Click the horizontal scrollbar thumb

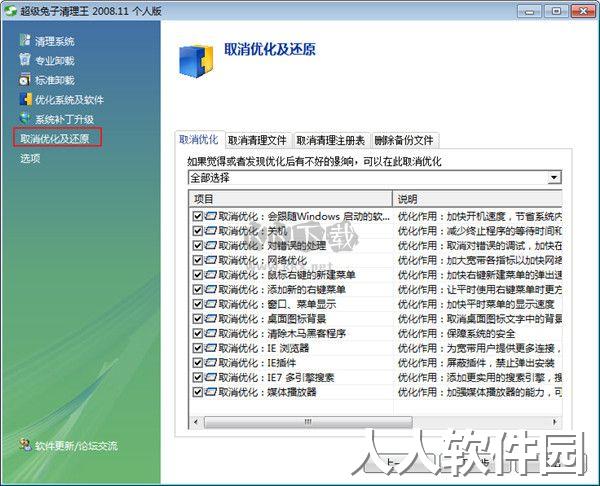pos(308,422)
